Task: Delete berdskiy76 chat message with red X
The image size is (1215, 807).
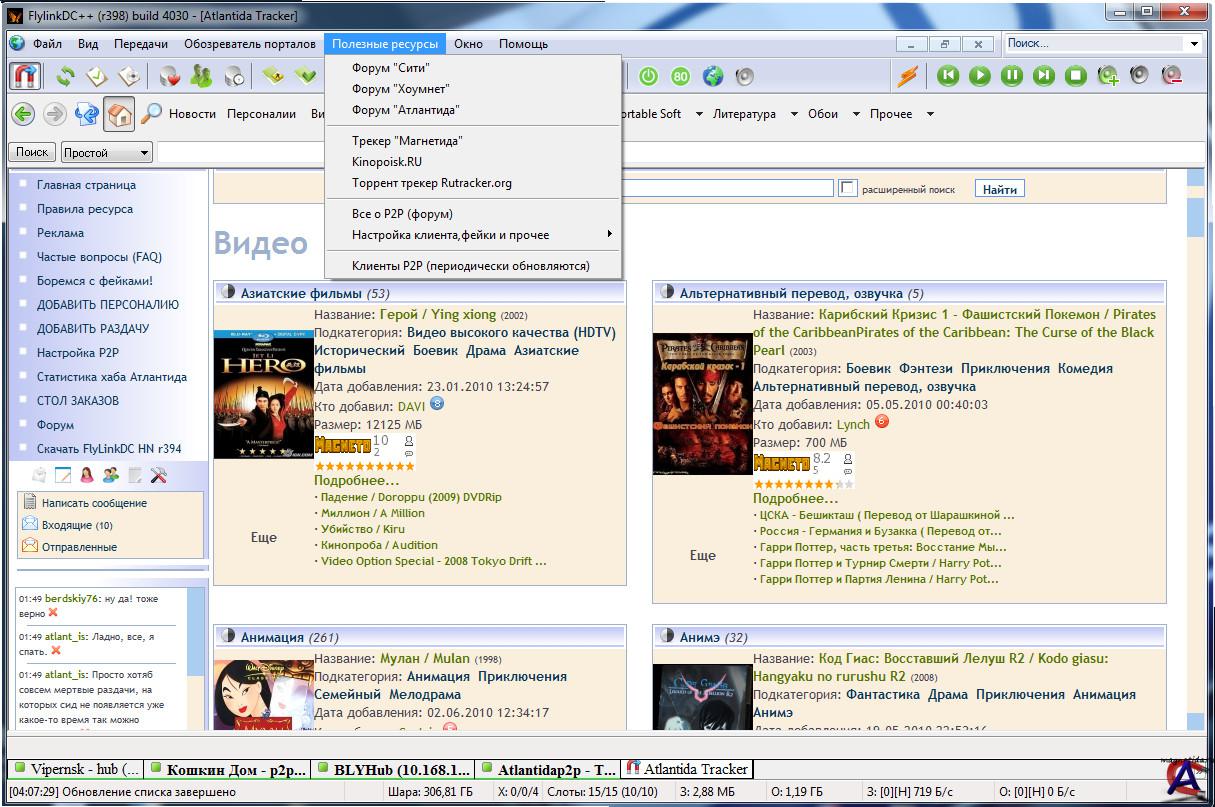Action: pos(53,613)
